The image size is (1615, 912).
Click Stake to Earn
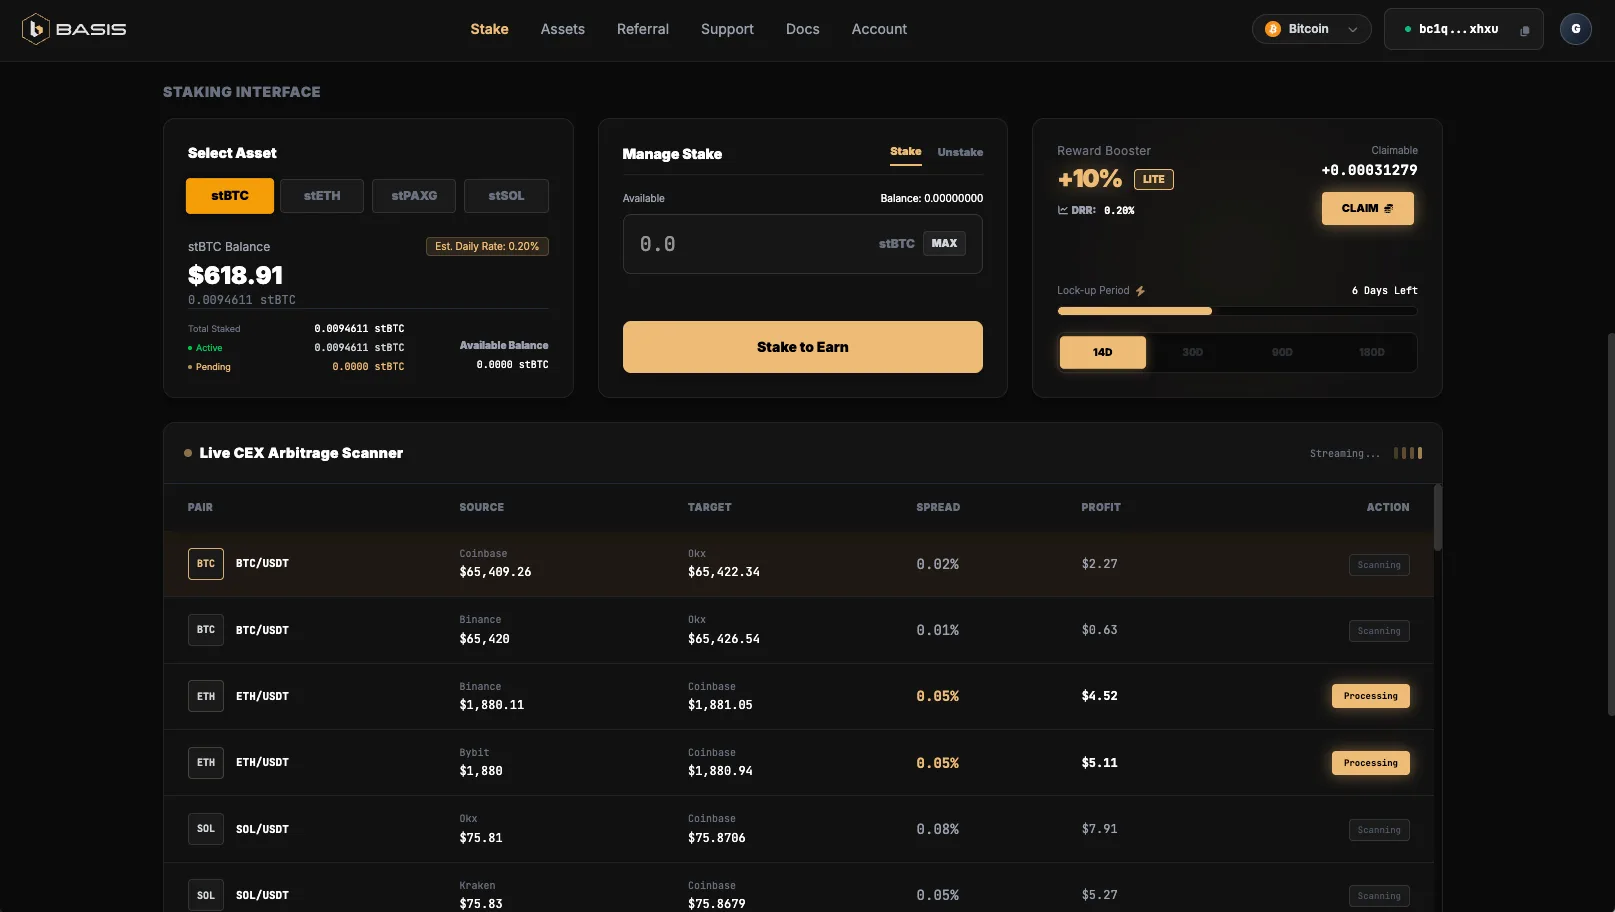point(803,347)
